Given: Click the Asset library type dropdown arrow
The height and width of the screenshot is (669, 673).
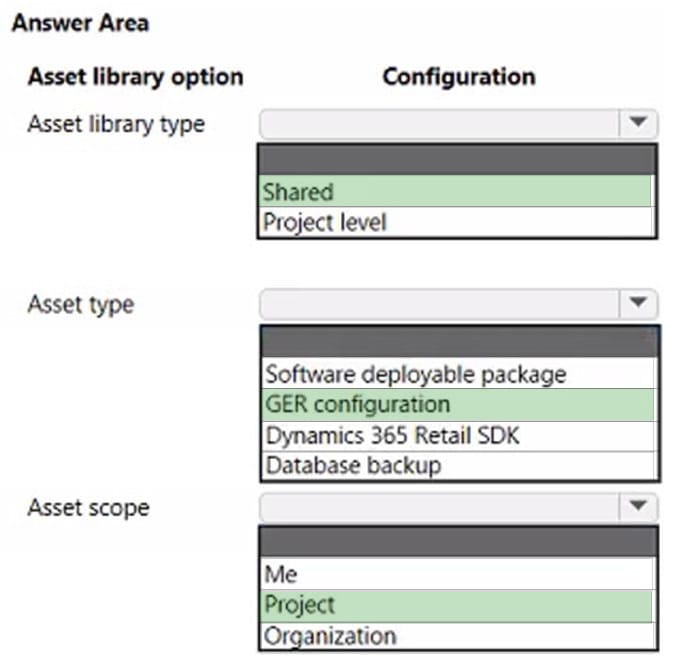Looking at the screenshot, I should (638, 125).
